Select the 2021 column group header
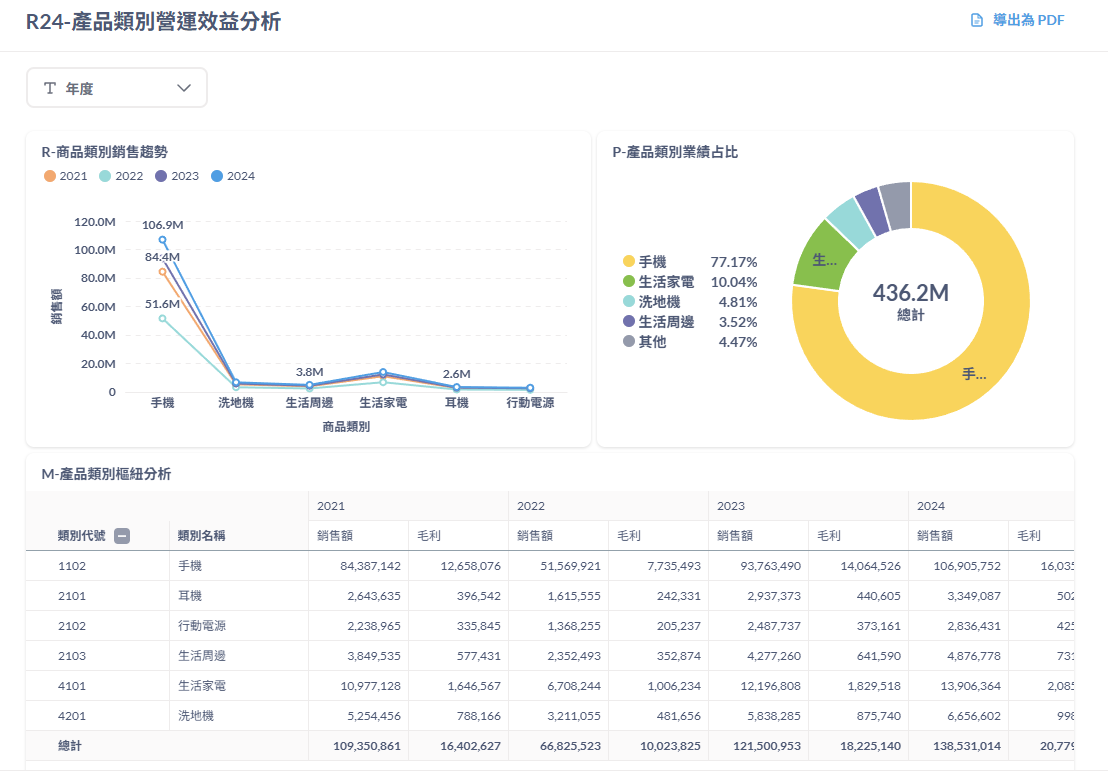The height and width of the screenshot is (777, 1108). point(330,506)
